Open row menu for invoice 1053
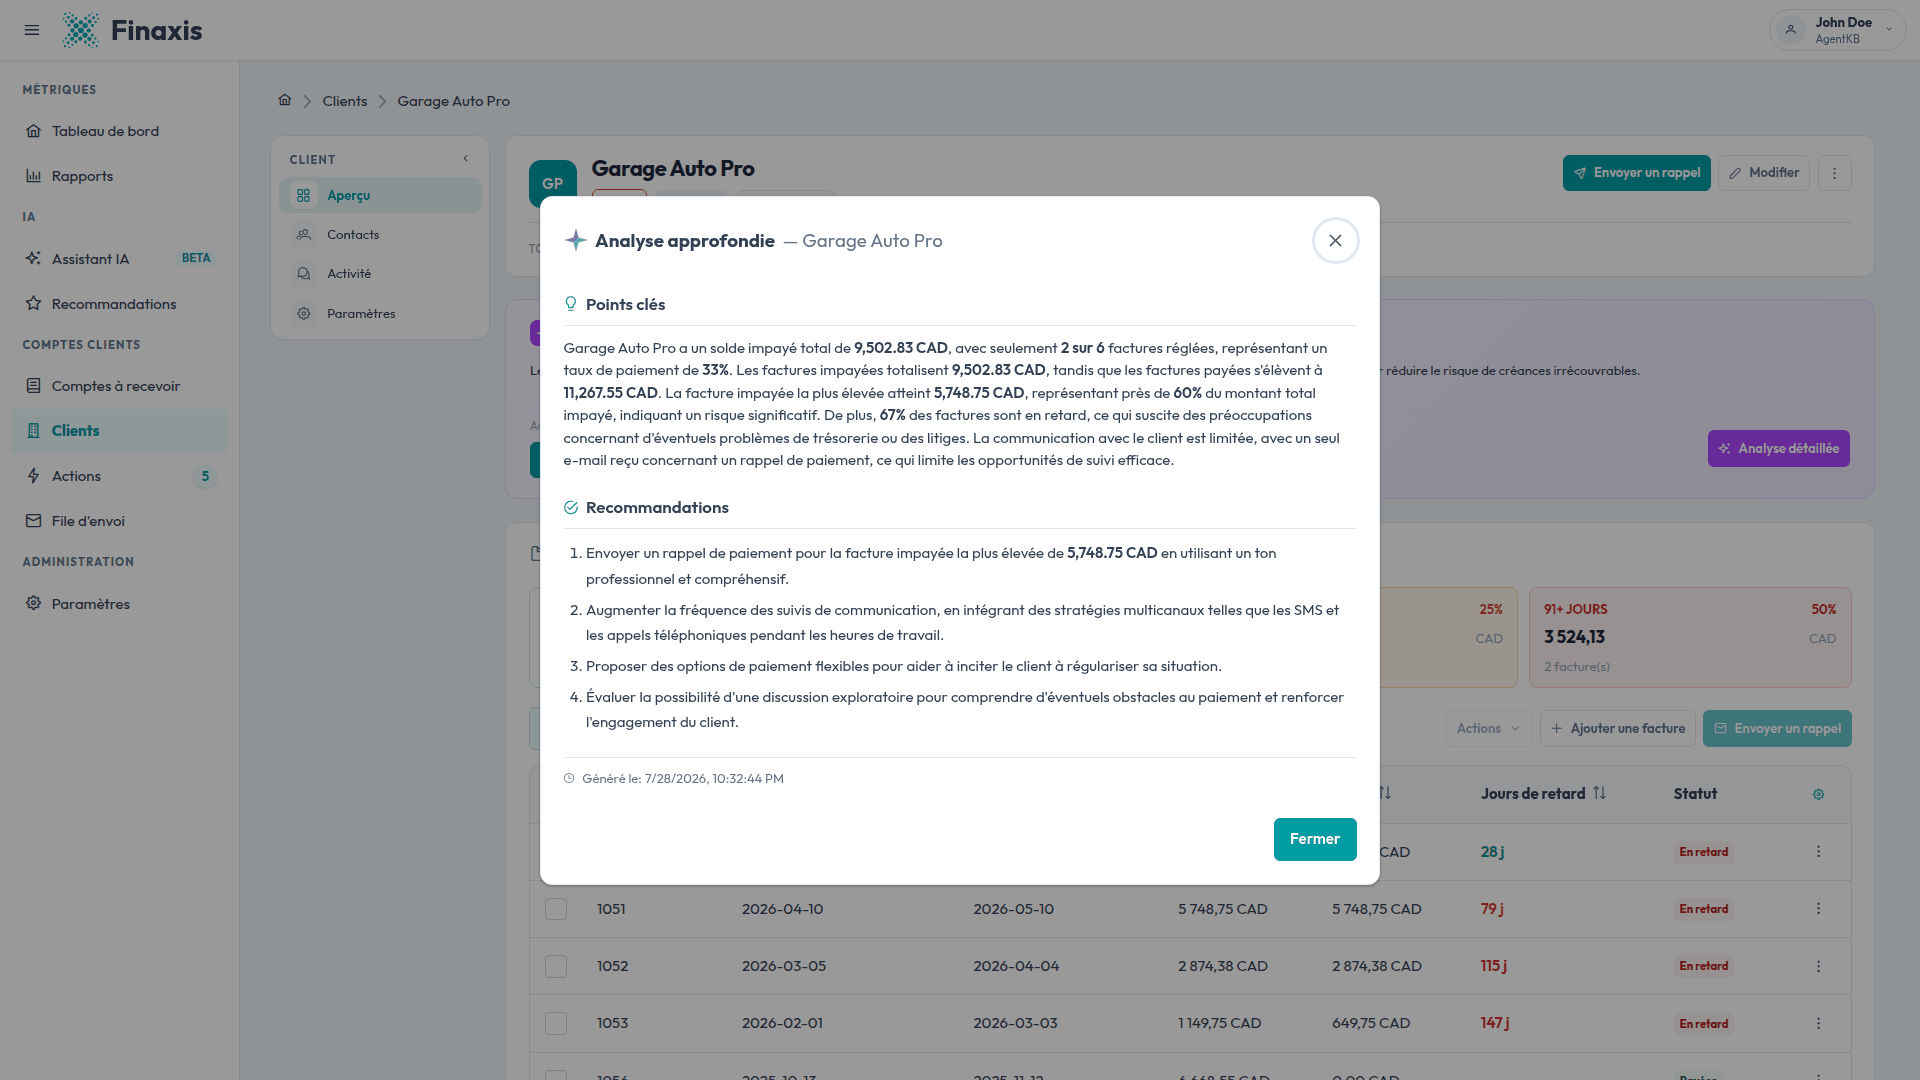This screenshot has width=1920, height=1080. 1818,1023
